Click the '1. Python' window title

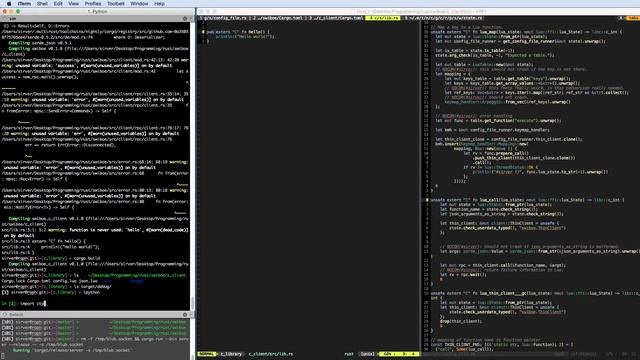97,11
